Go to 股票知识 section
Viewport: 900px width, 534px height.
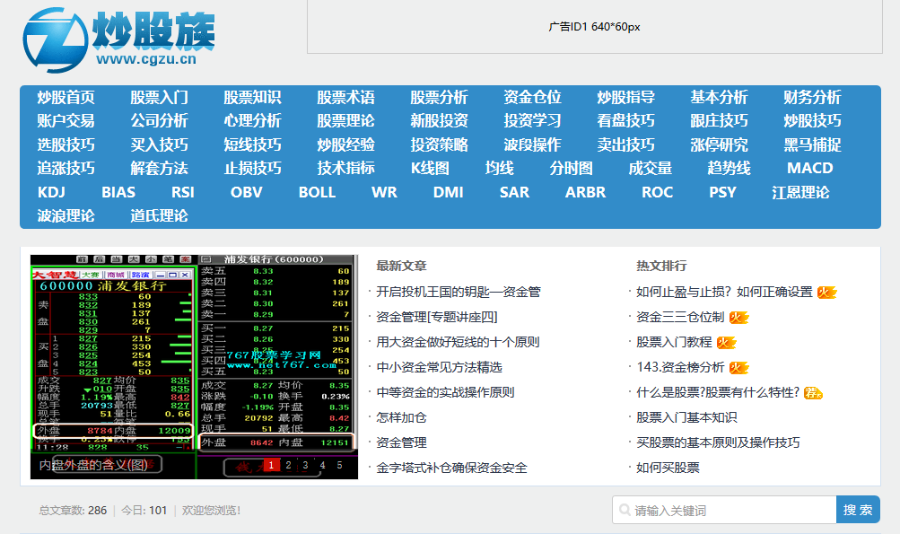(x=253, y=97)
